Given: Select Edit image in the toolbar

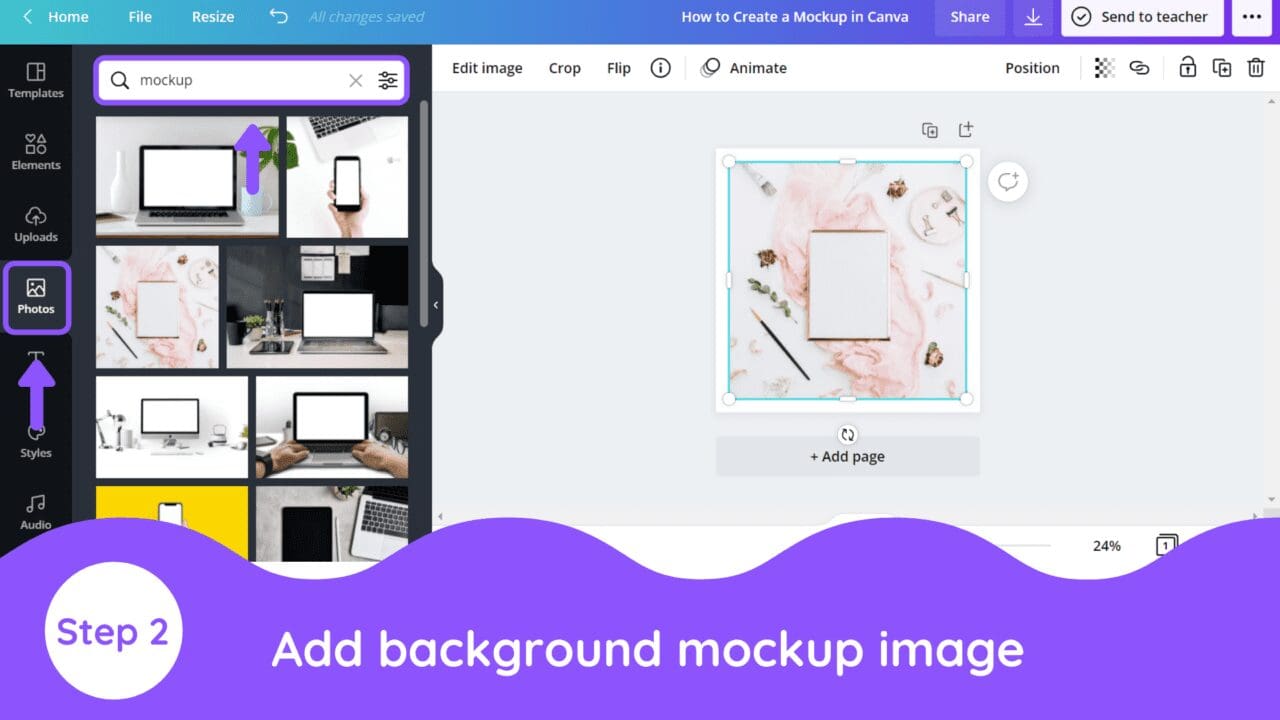Looking at the screenshot, I should click(x=487, y=68).
